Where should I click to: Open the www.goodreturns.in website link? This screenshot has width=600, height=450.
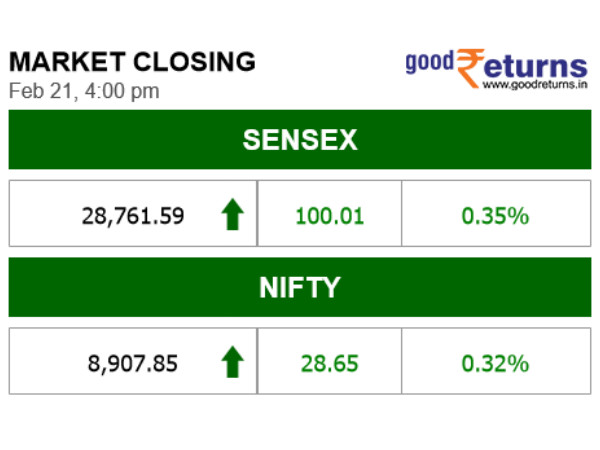(x=534, y=86)
